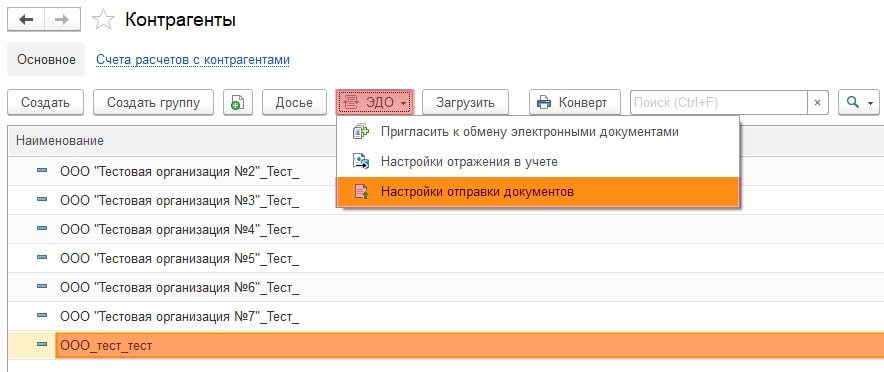Click inside the Поиск (Ctrl+F) field
Image resolution: width=884 pixels, height=372 pixels.
pos(719,103)
